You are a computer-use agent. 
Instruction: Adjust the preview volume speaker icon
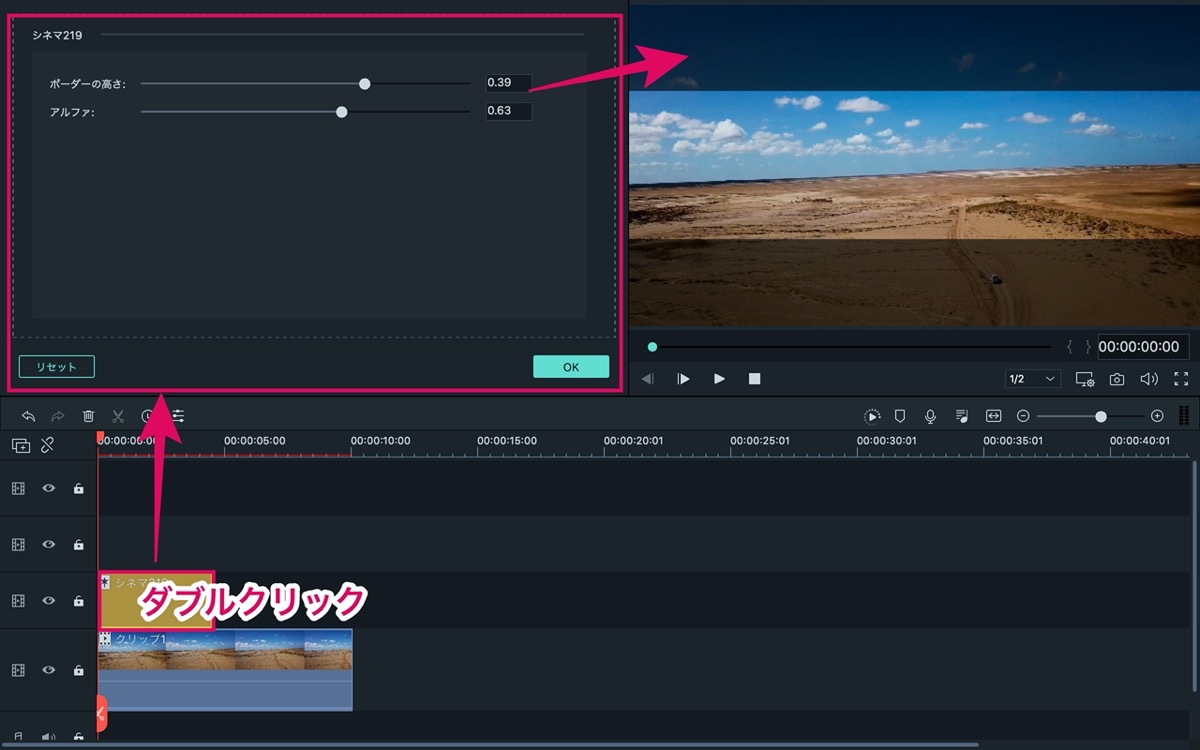(1149, 379)
